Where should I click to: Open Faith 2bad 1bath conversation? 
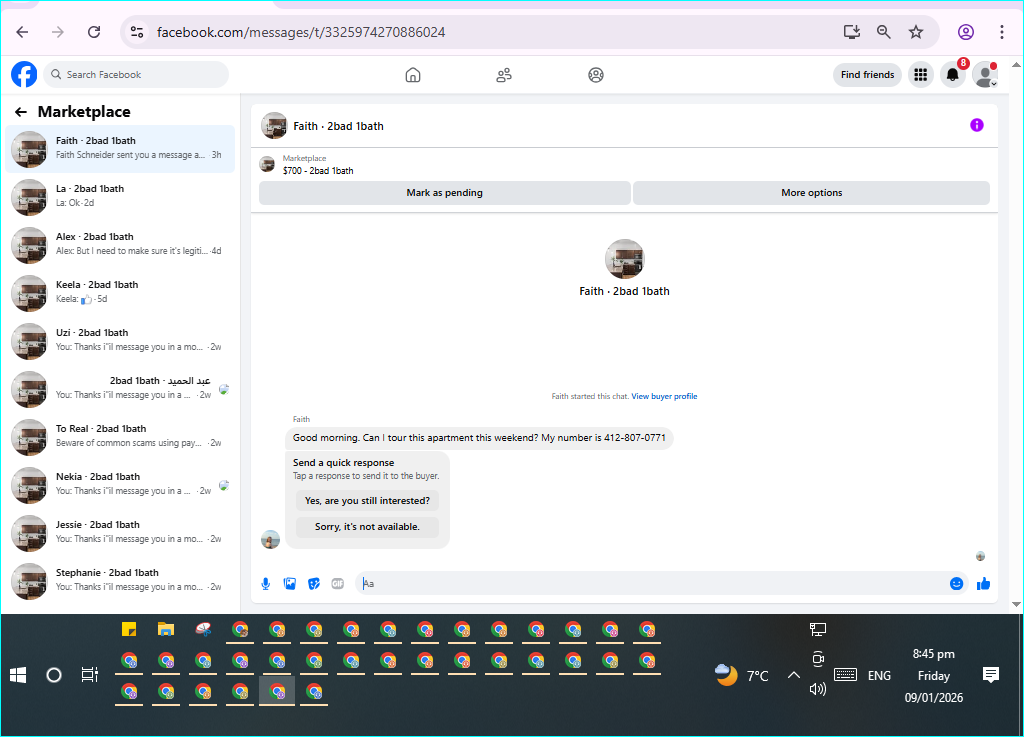(x=120, y=149)
